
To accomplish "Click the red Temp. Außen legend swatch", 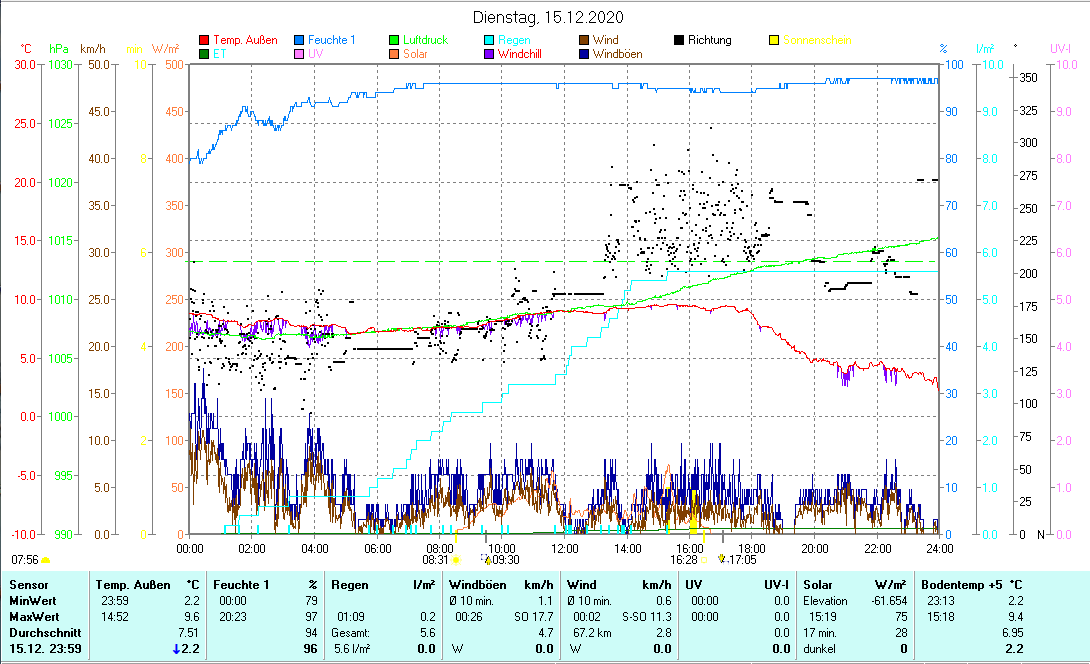I will [x=205, y=40].
